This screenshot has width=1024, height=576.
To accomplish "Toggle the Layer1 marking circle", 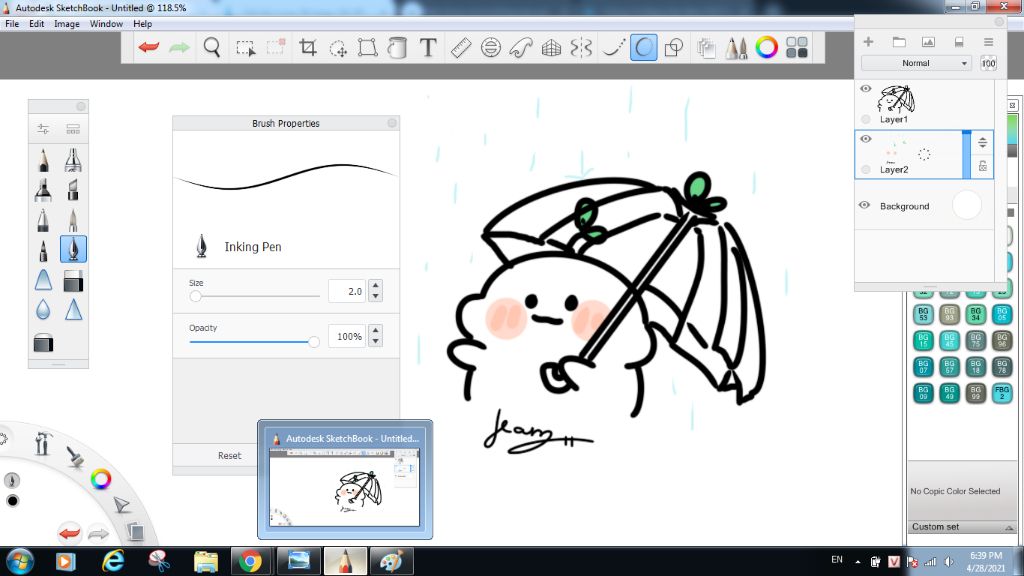I will (x=866, y=120).
